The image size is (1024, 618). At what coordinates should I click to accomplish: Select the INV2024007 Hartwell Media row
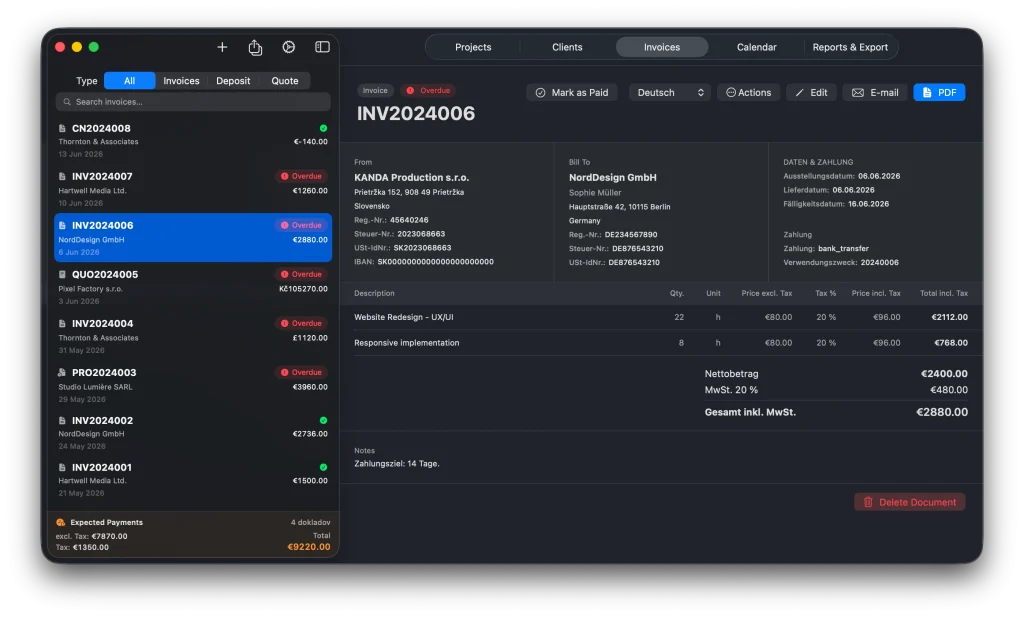coord(193,189)
